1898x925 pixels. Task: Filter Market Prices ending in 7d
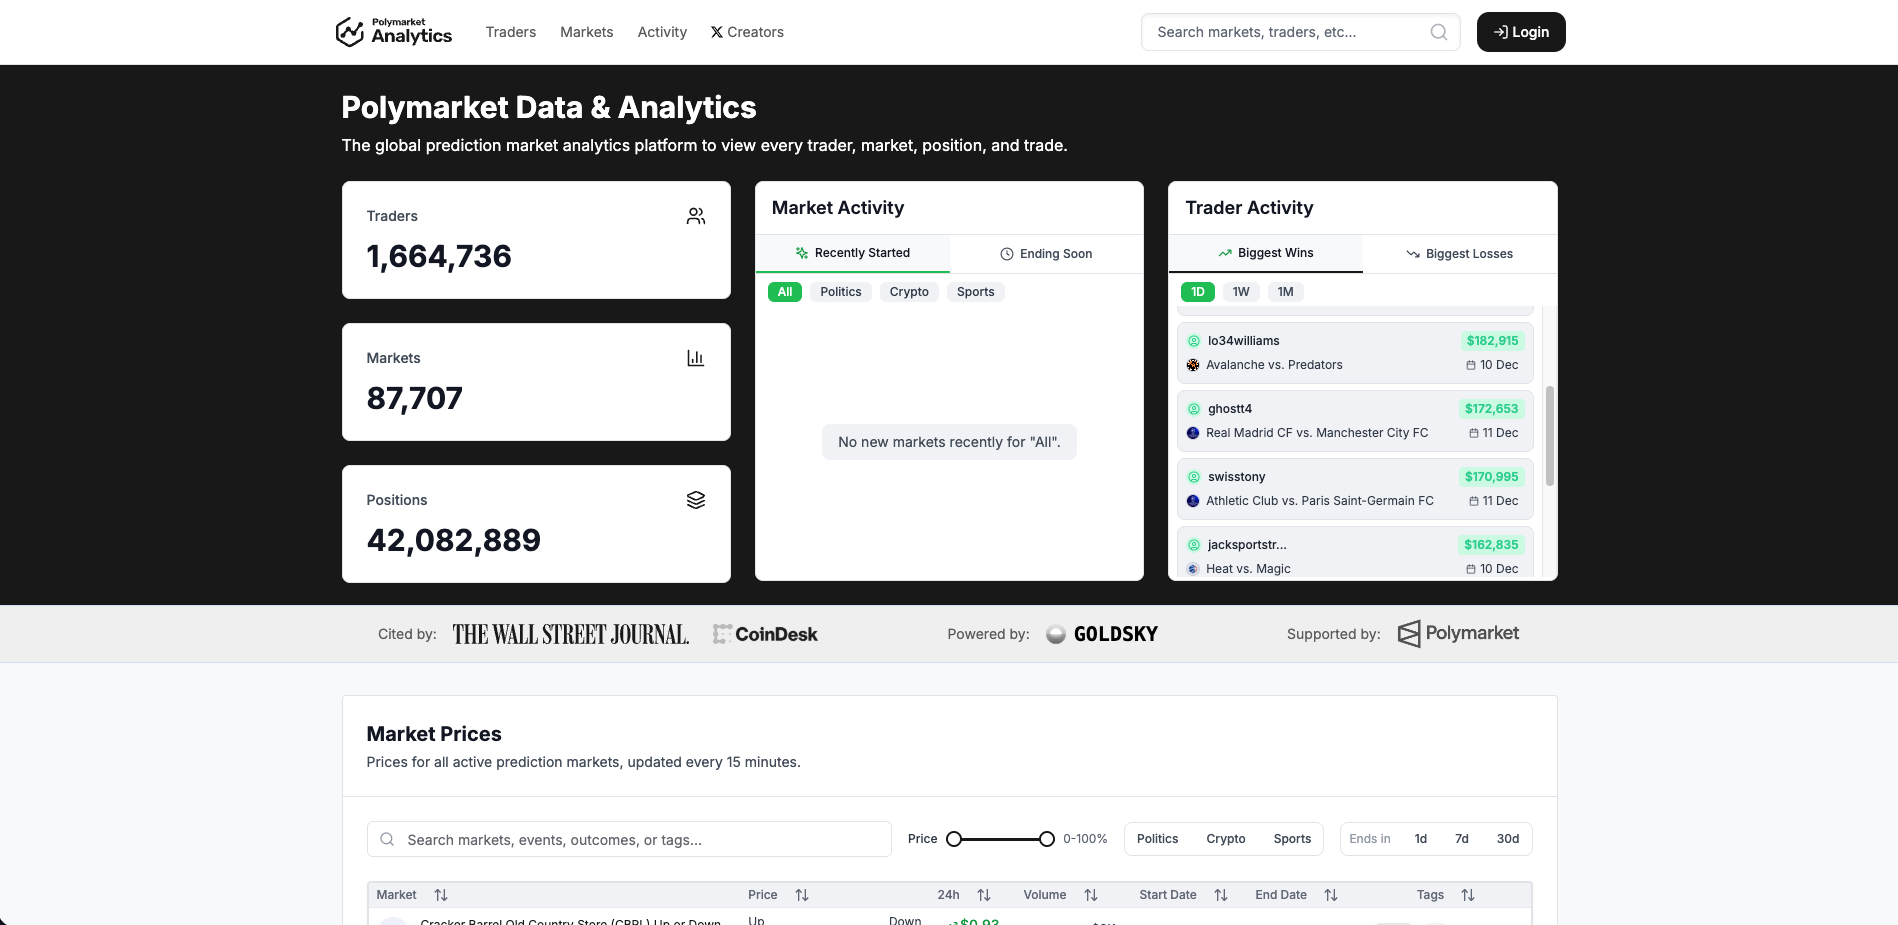[1462, 839]
